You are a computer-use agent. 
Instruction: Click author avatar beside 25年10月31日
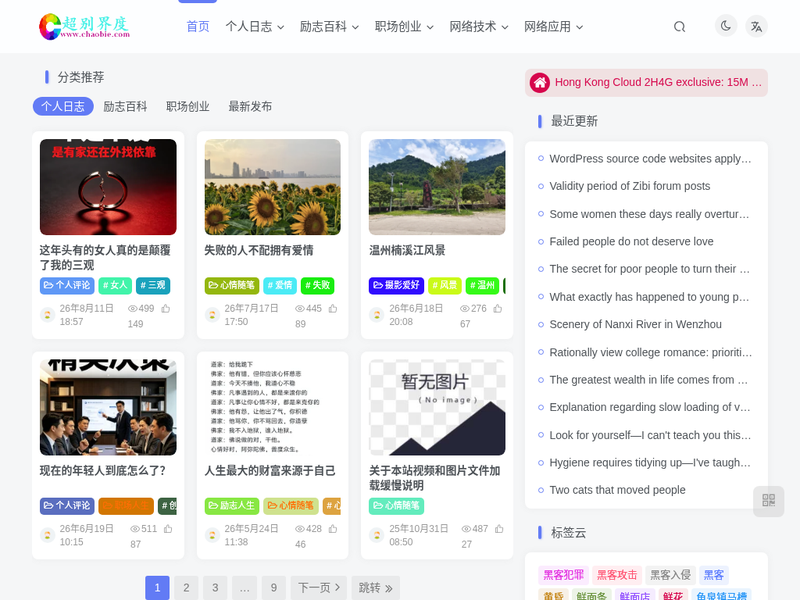[x=377, y=535]
